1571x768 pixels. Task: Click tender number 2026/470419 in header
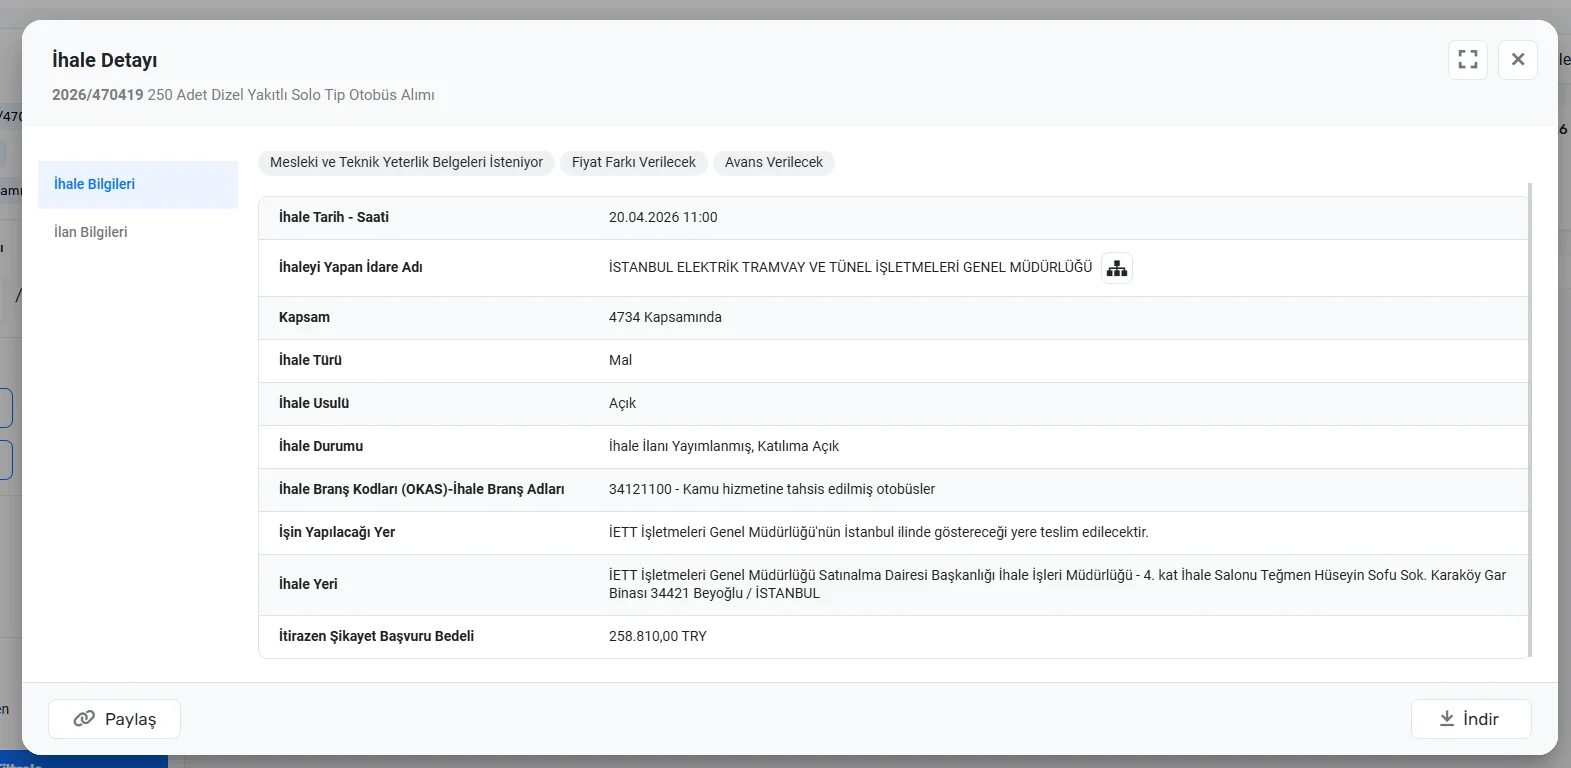(x=97, y=95)
